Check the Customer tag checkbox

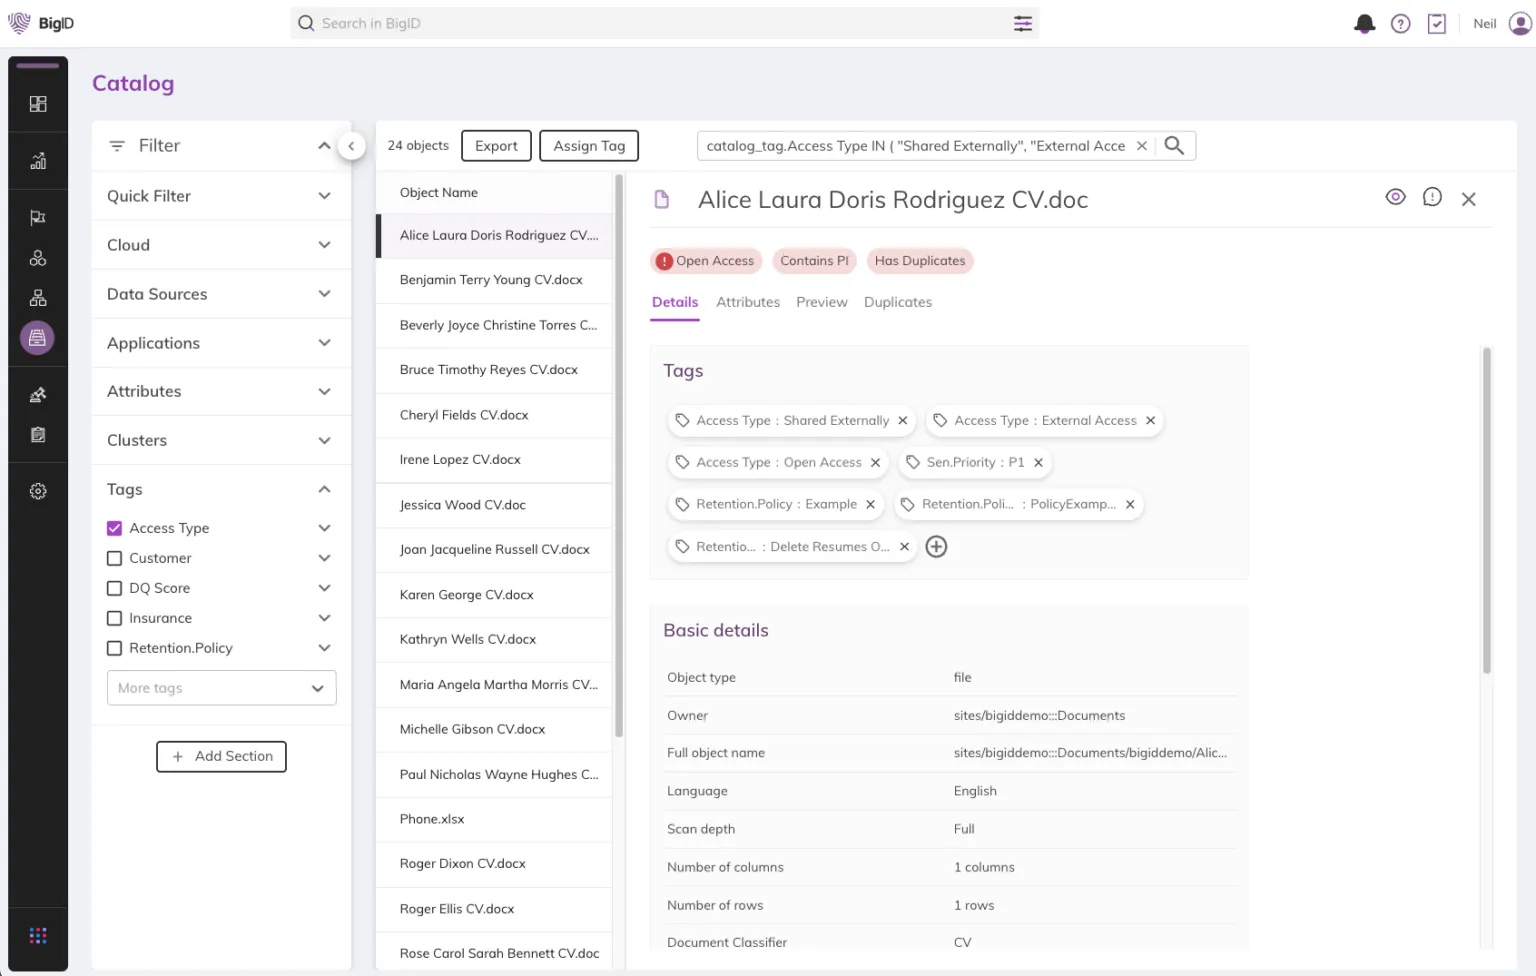click(114, 558)
